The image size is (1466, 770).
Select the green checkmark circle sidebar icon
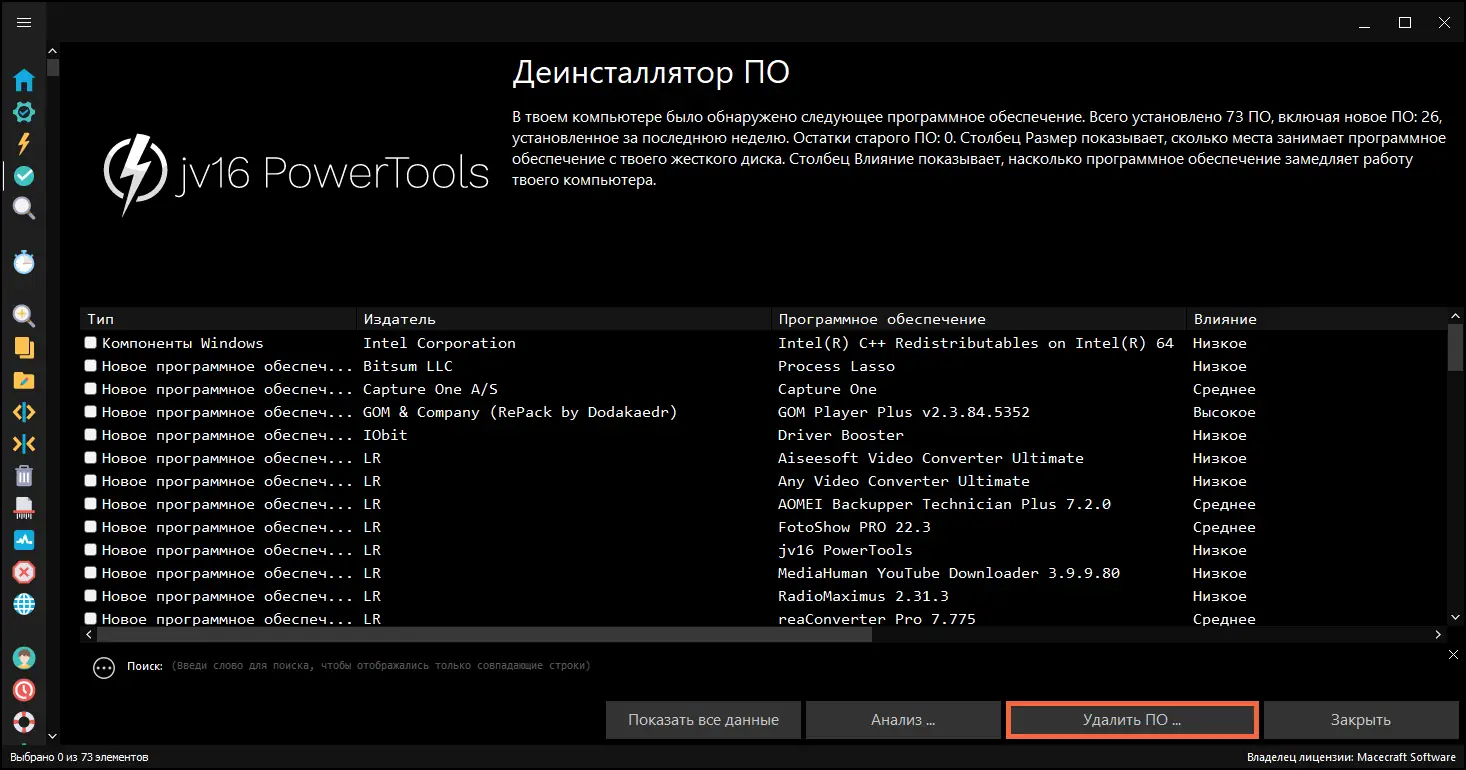coord(24,176)
